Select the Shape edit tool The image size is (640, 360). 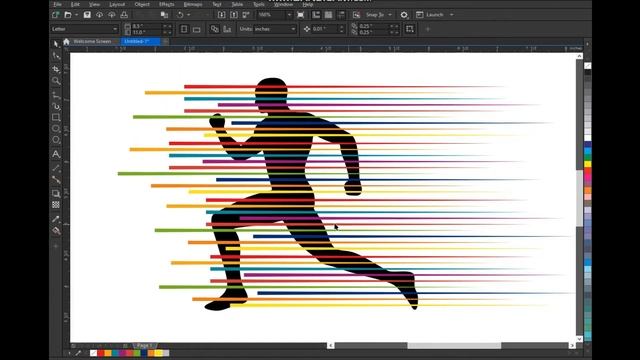point(56,56)
